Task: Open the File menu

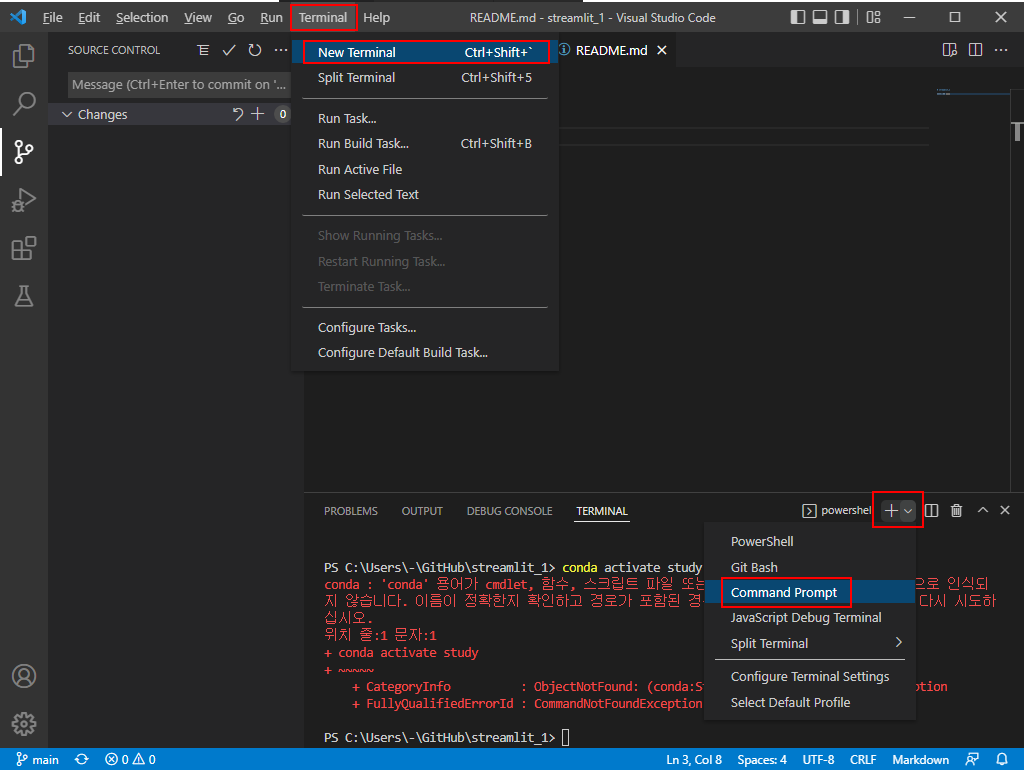Action: 52,18
